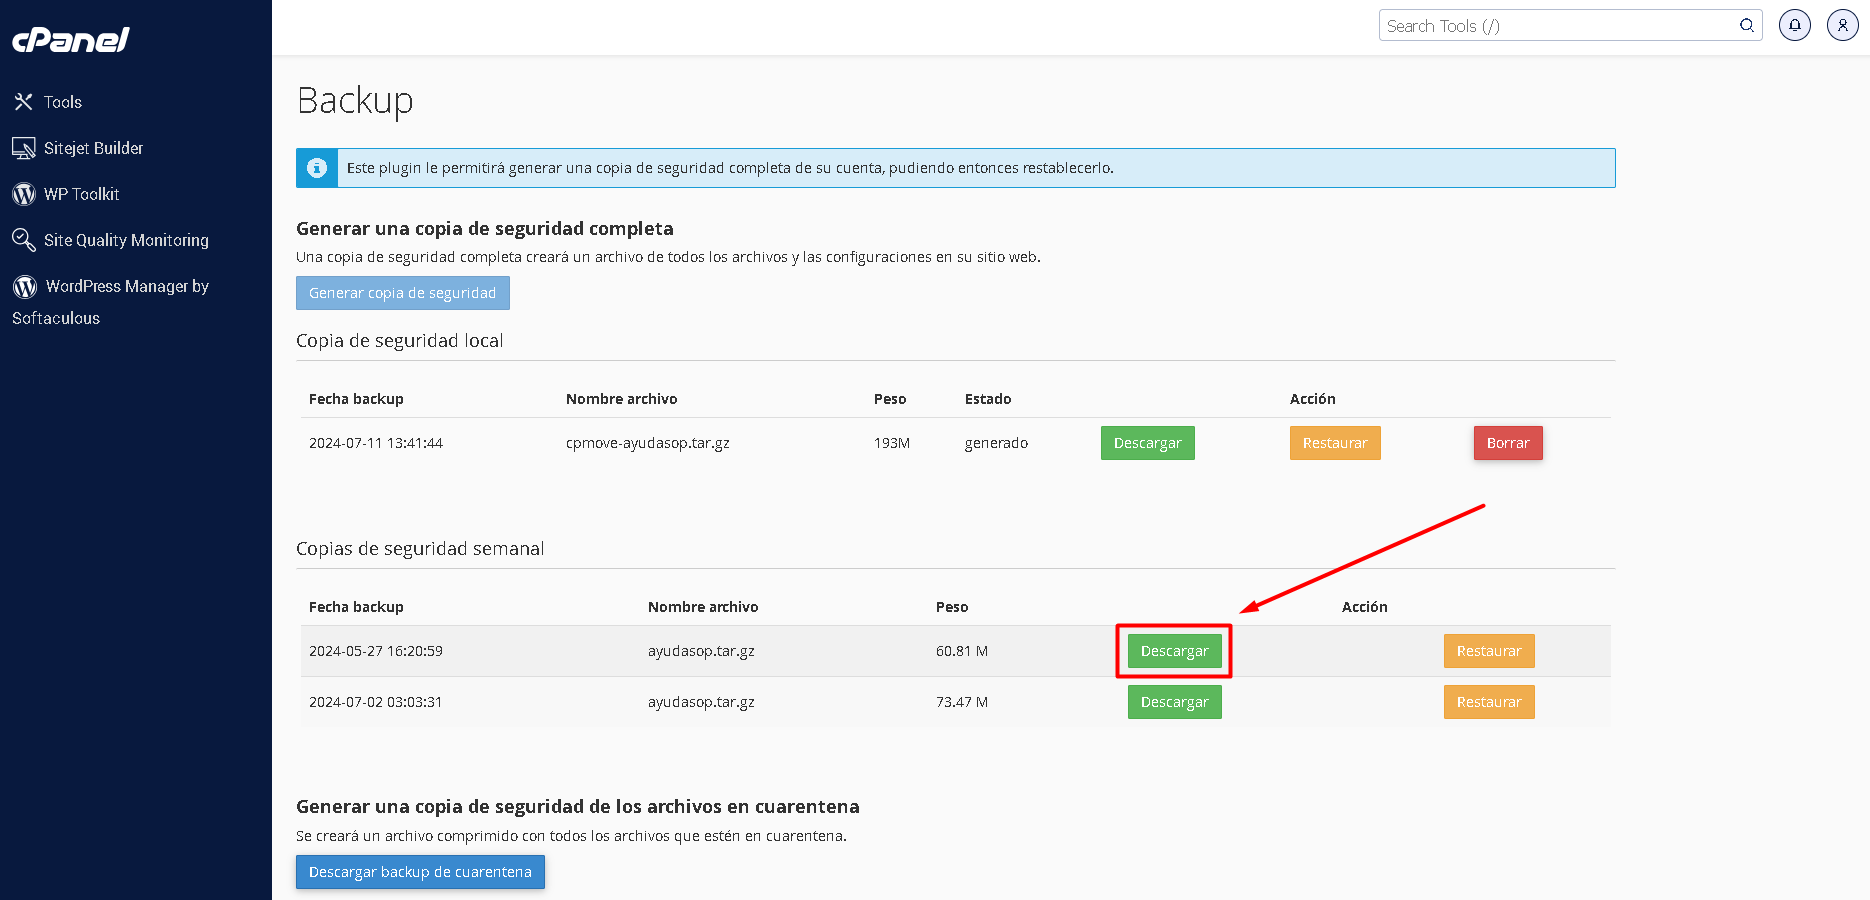Click the blue info icon in the banner

click(317, 168)
